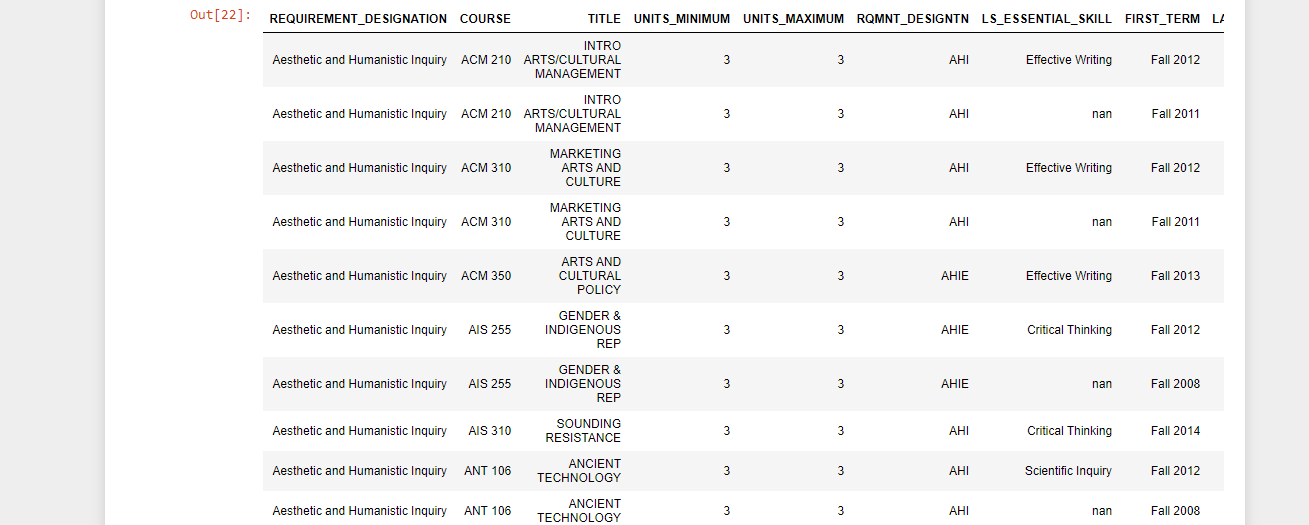The width and height of the screenshot is (1309, 525).
Task: Select the ACM 350 course cell
Action: pos(486,276)
